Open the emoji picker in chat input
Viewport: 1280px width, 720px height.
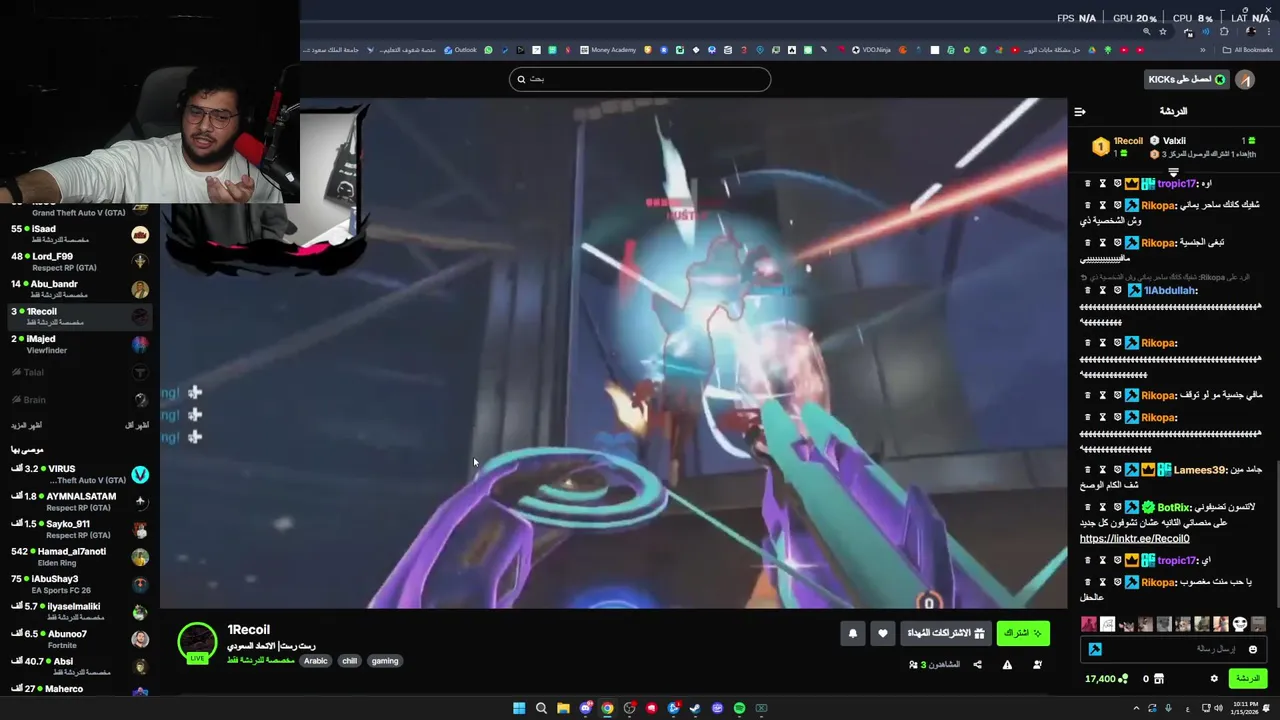1253,649
